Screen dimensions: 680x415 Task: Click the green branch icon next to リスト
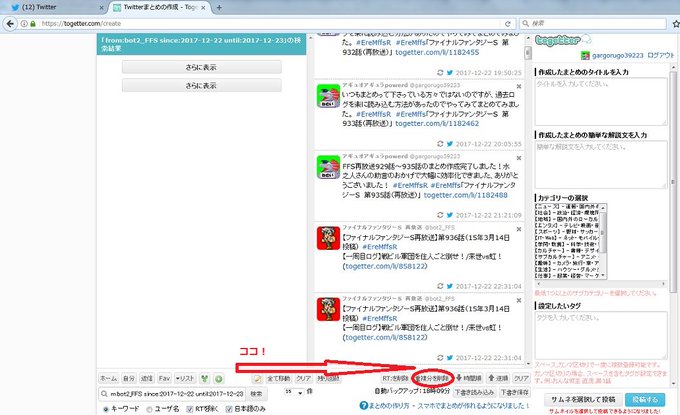coord(205,379)
